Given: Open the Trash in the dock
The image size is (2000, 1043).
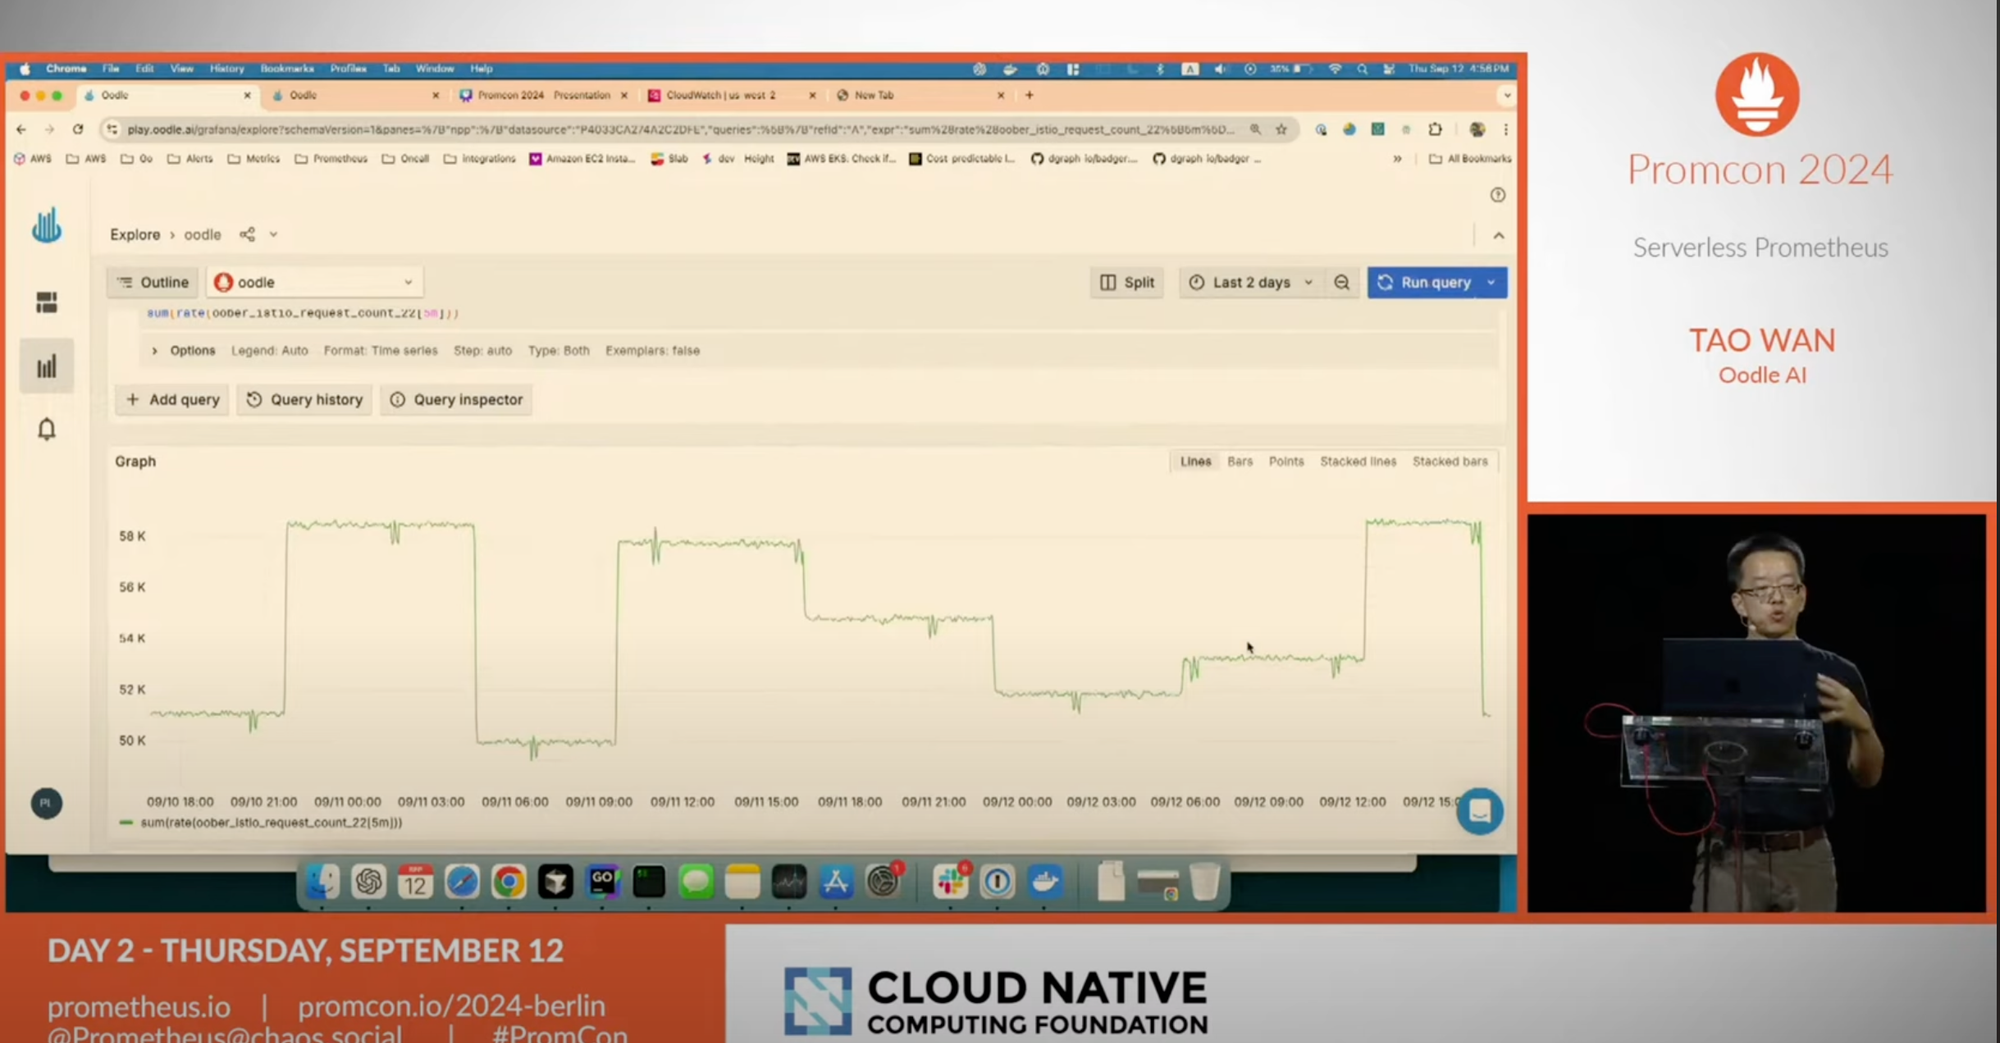Looking at the screenshot, I should point(1205,881).
